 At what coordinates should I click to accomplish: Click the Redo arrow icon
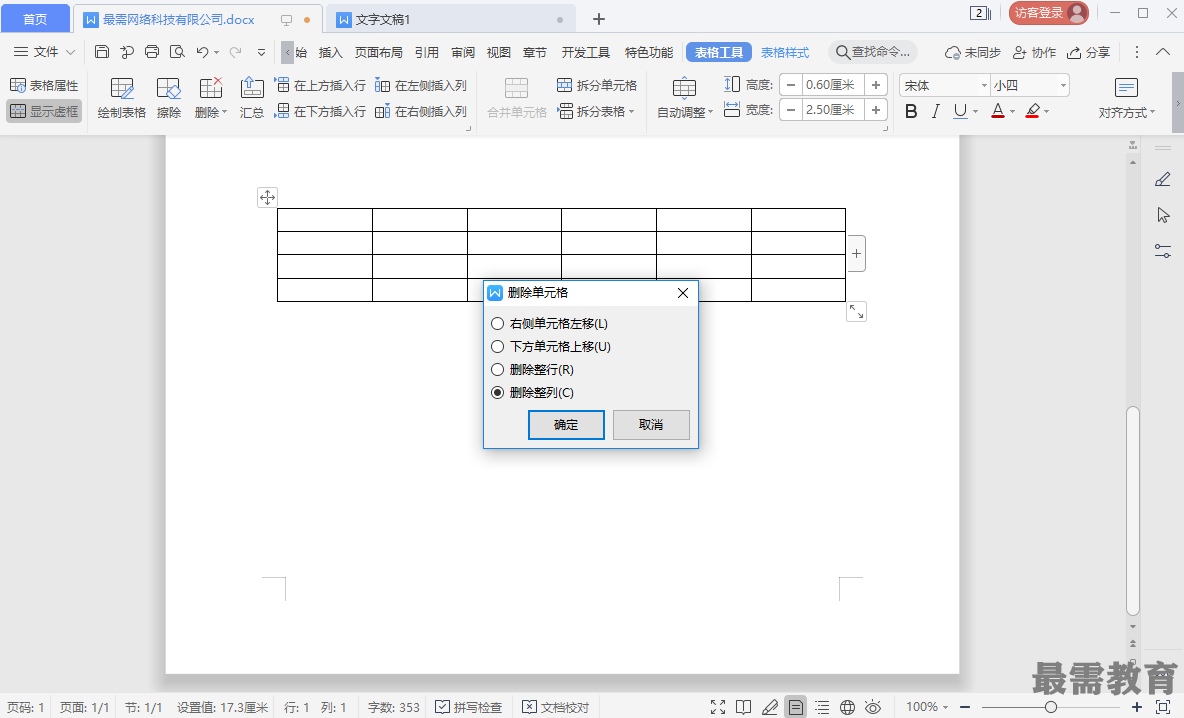[x=236, y=52]
